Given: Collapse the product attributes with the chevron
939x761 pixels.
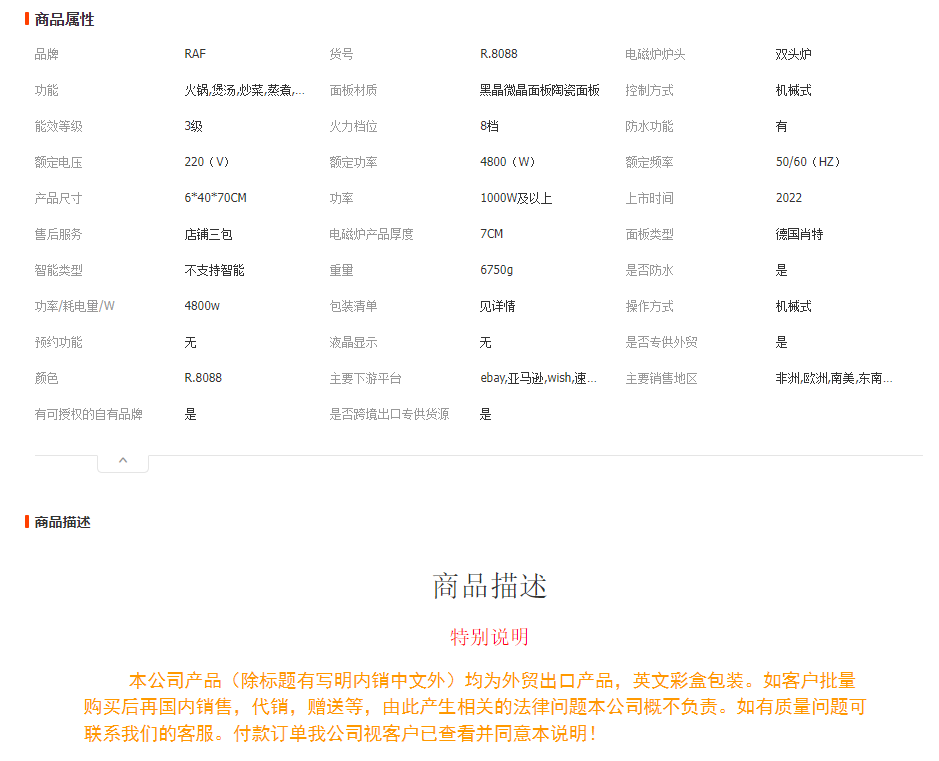Looking at the screenshot, I should click(123, 461).
